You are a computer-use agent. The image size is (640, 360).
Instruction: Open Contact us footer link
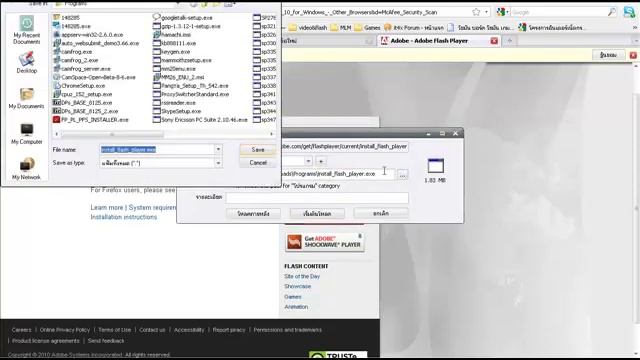click(152, 330)
